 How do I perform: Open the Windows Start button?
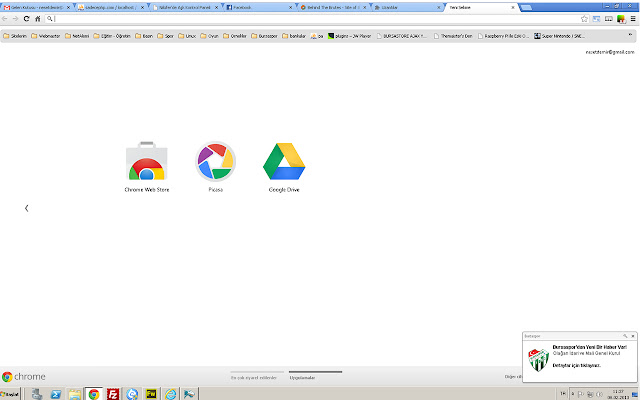10,394
